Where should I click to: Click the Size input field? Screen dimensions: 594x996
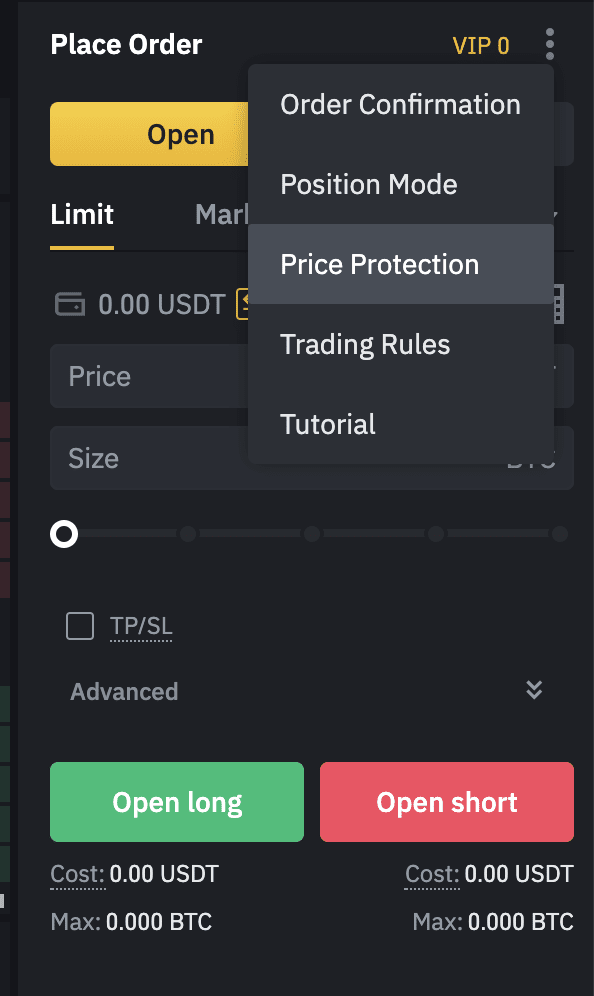click(x=149, y=458)
